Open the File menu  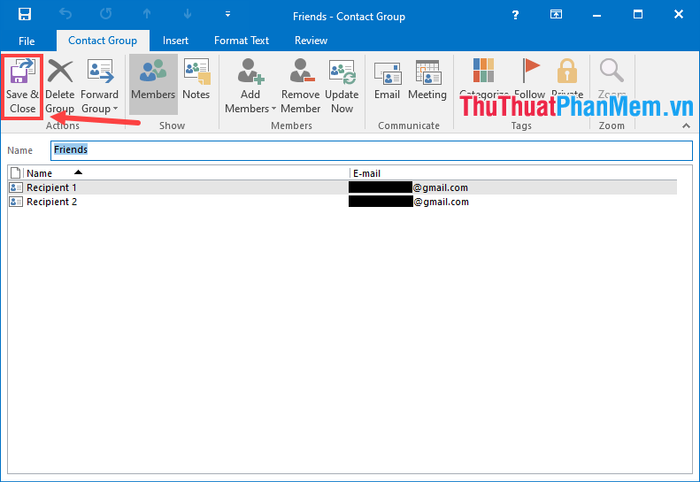coord(27,41)
